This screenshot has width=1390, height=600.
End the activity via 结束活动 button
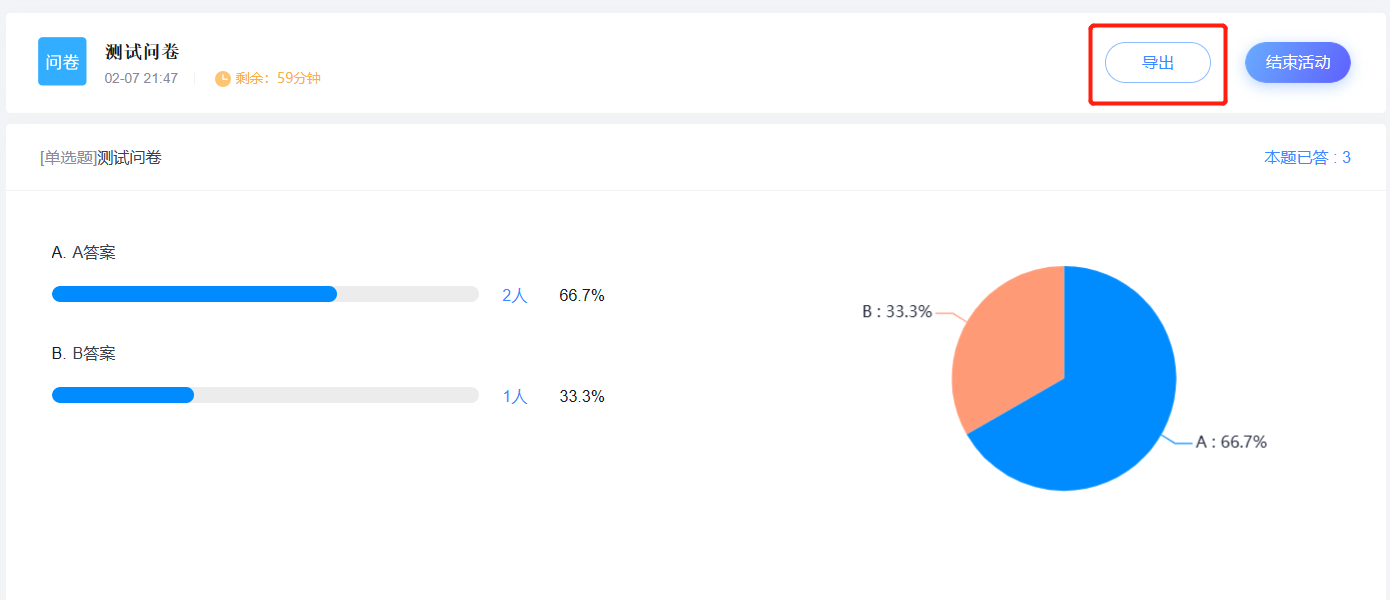pyautogui.click(x=1297, y=62)
